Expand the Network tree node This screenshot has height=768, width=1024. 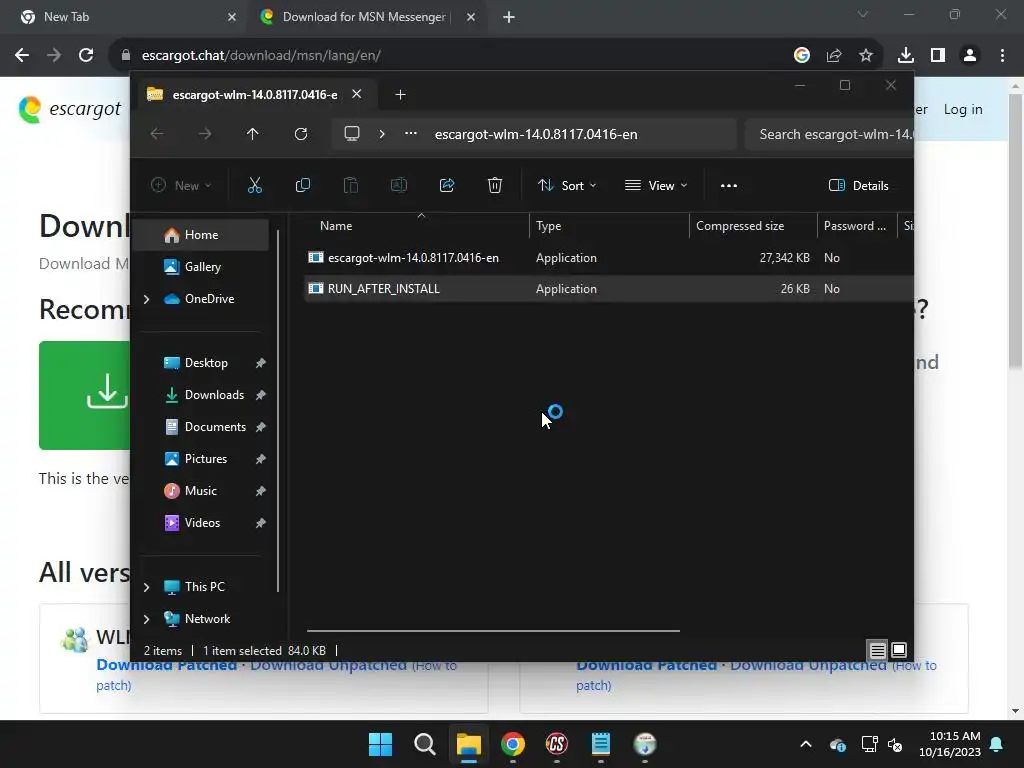pos(146,619)
